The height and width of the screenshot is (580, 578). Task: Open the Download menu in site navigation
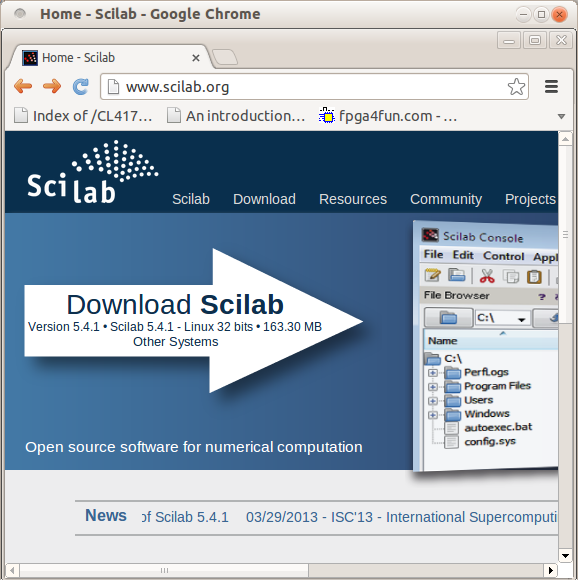(x=264, y=199)
